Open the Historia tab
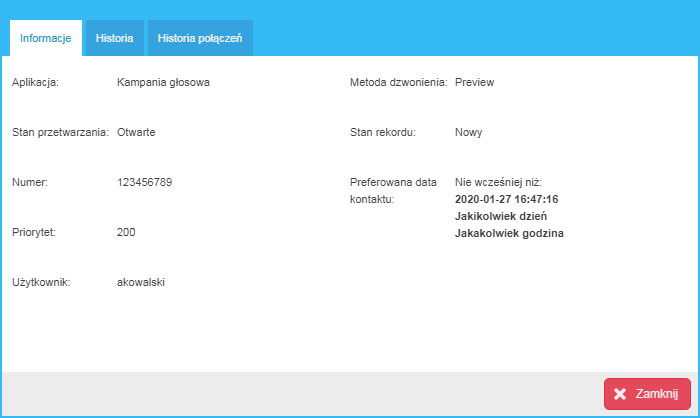 coord(115,38)
